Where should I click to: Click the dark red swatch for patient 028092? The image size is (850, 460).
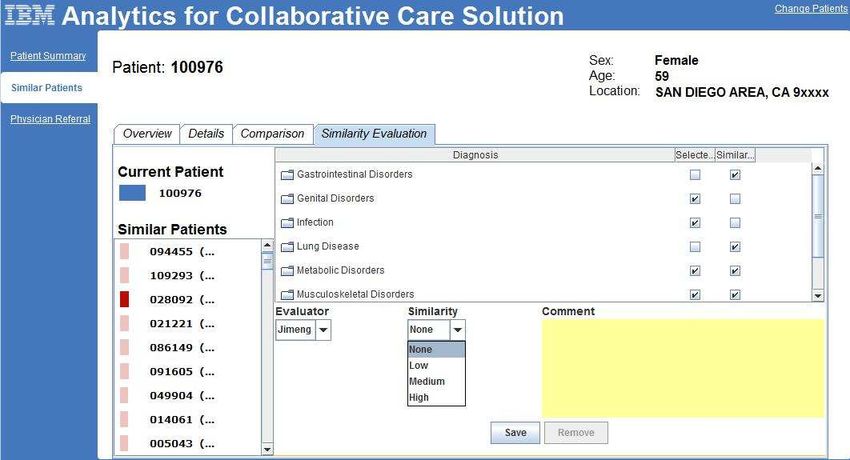click(124, 299)
